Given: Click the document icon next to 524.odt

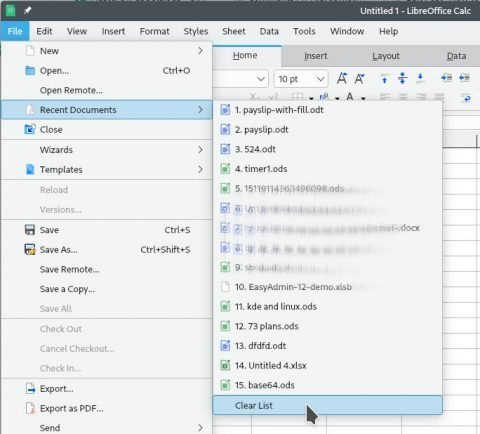Looking at the screenshot, I should [225, 149].
